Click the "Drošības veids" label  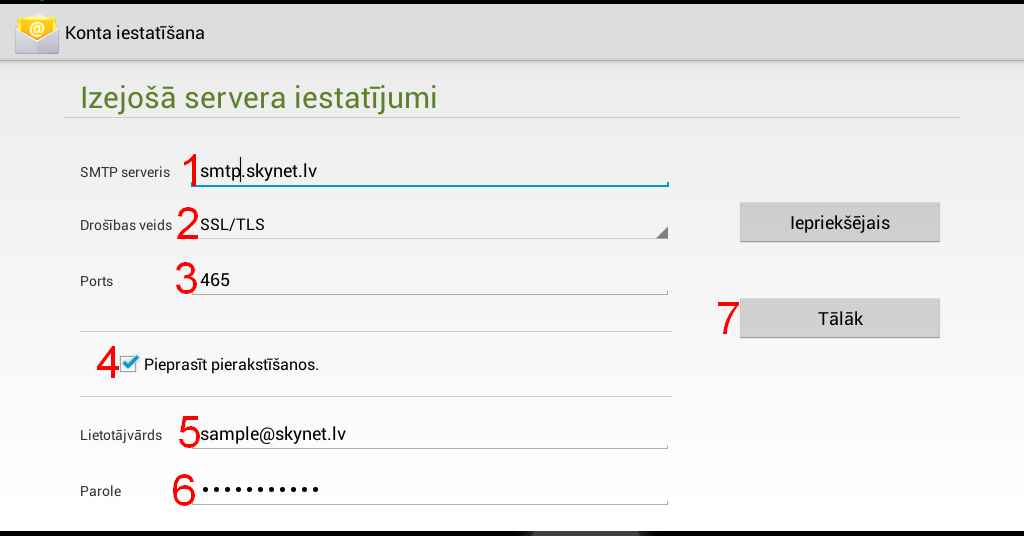(125, 226)
